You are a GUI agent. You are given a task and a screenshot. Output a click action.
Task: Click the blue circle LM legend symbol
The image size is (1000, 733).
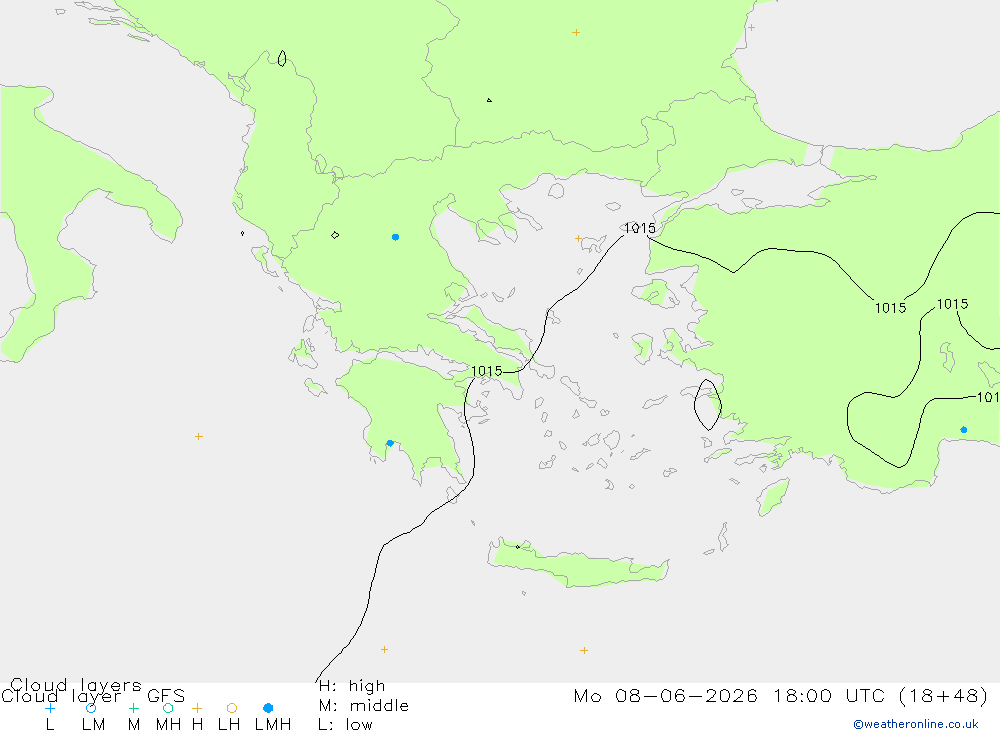[x=91, y=708]
